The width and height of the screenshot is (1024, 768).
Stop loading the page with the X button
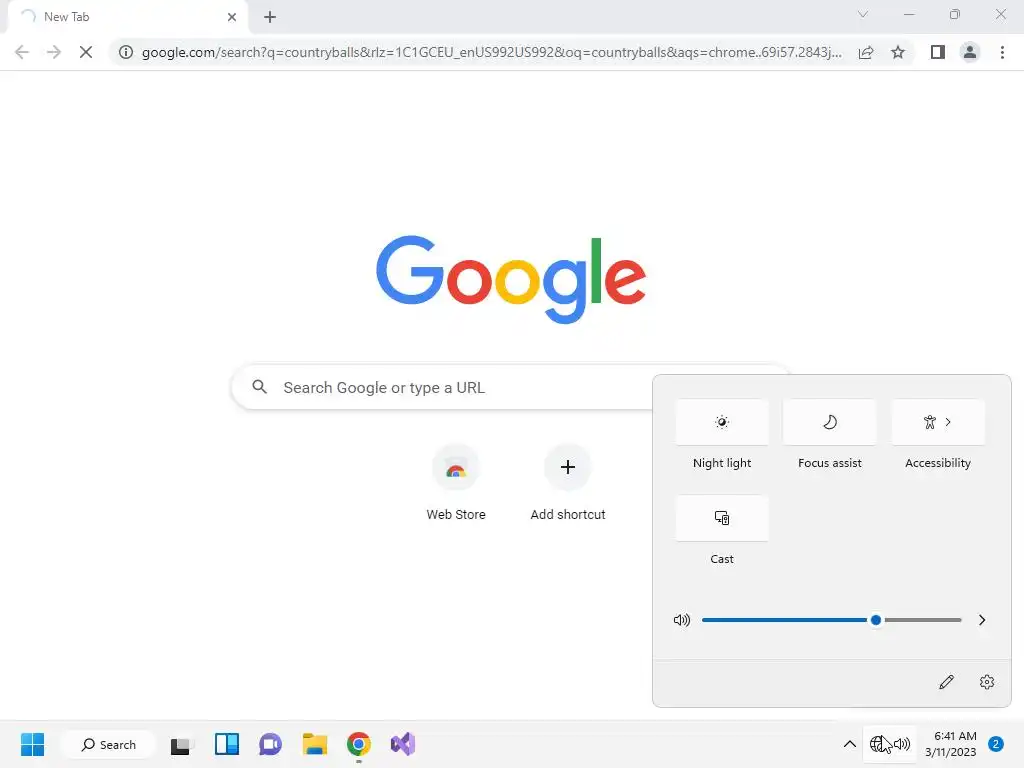click(x=86, y=52)
